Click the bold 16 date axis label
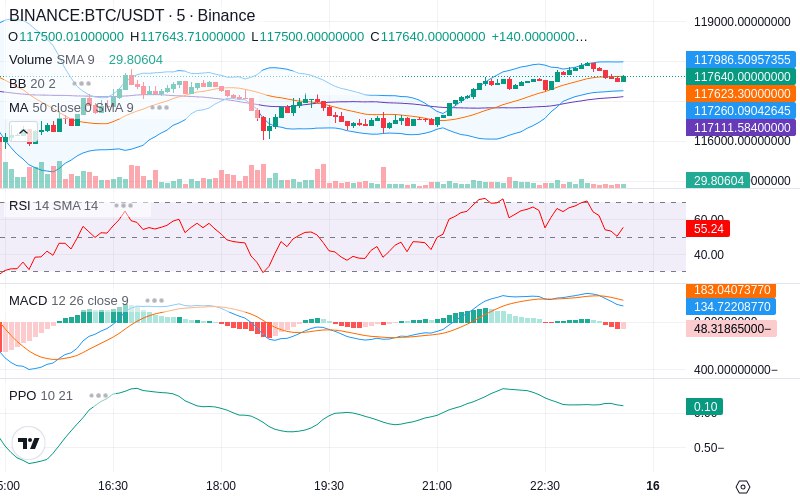This screenshot has width=800, height=500. [x=653, y=486]
